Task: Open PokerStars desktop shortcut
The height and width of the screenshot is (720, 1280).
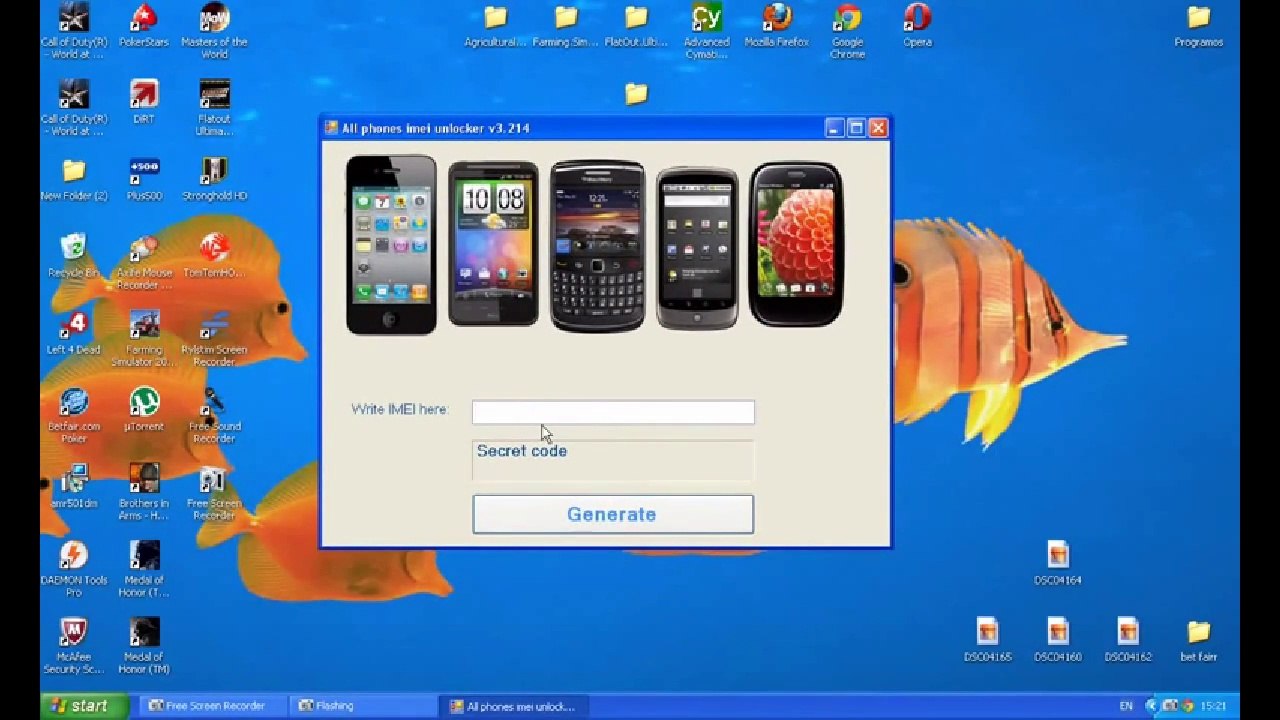Action: pyautogui.click(x=144, y=26)
